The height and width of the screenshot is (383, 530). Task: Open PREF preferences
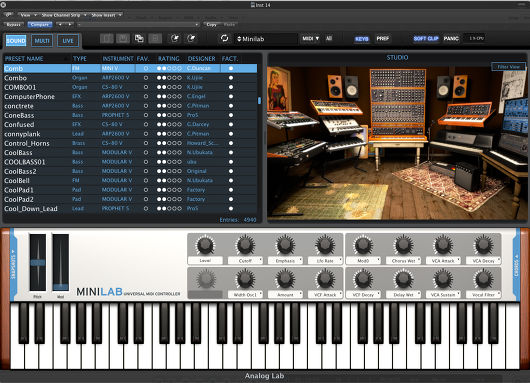(383, 39)
